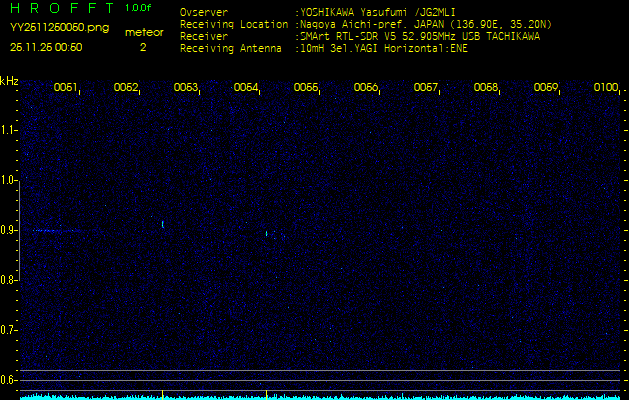Screen dimensions: 629x400
Task: Click the meteor count value 2
Action: pyautogui.click(x=143, y=47)
